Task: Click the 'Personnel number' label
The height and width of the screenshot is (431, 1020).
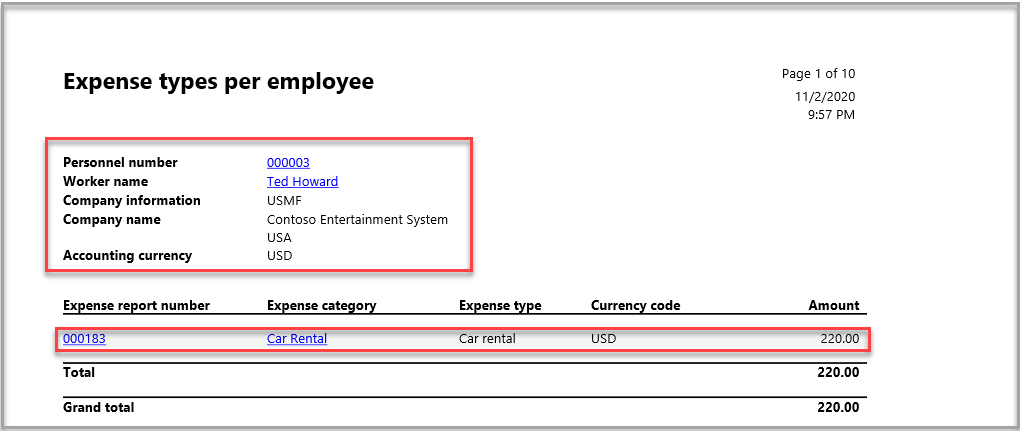Action: (120, 163)
